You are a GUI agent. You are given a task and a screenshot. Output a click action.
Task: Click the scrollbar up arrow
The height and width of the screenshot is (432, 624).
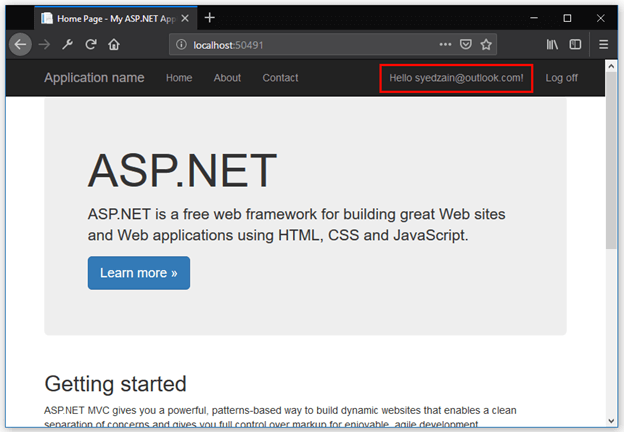611,66
